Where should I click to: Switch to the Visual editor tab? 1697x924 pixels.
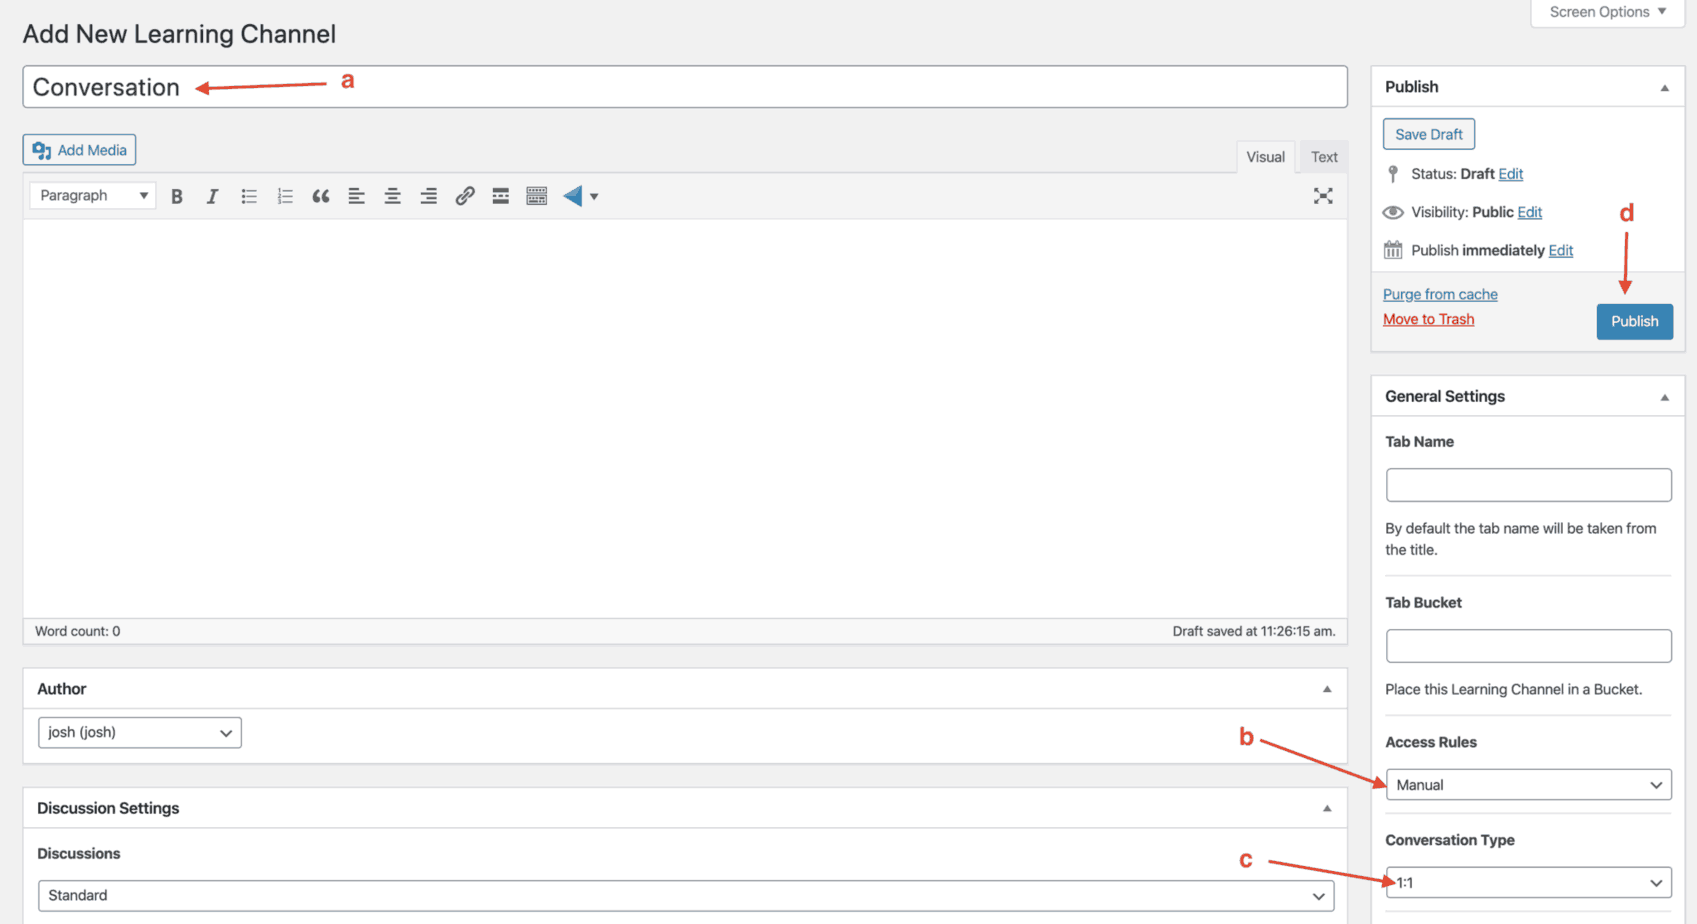(1265, 157)
